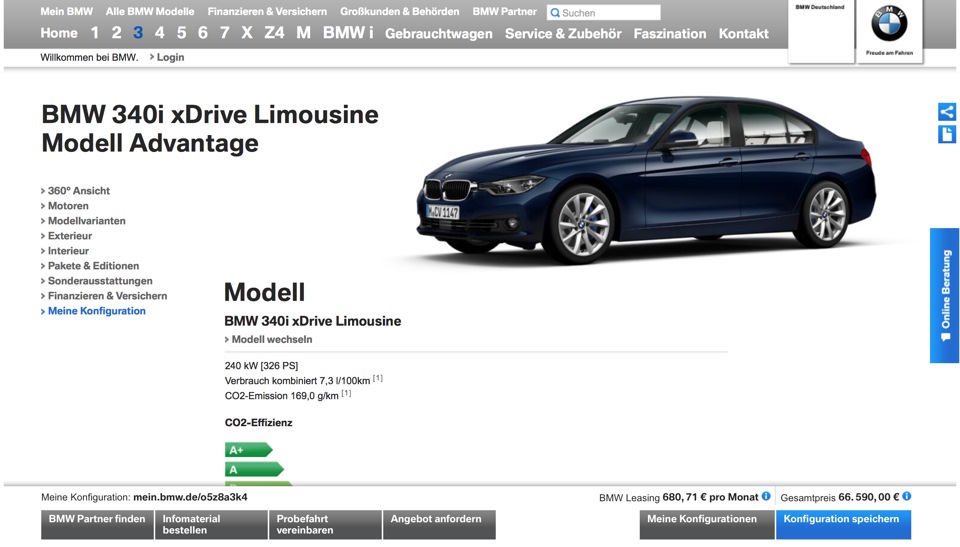The image size is (960, 547).
Task: Click the A efficiency label
Action: (254, 470)
